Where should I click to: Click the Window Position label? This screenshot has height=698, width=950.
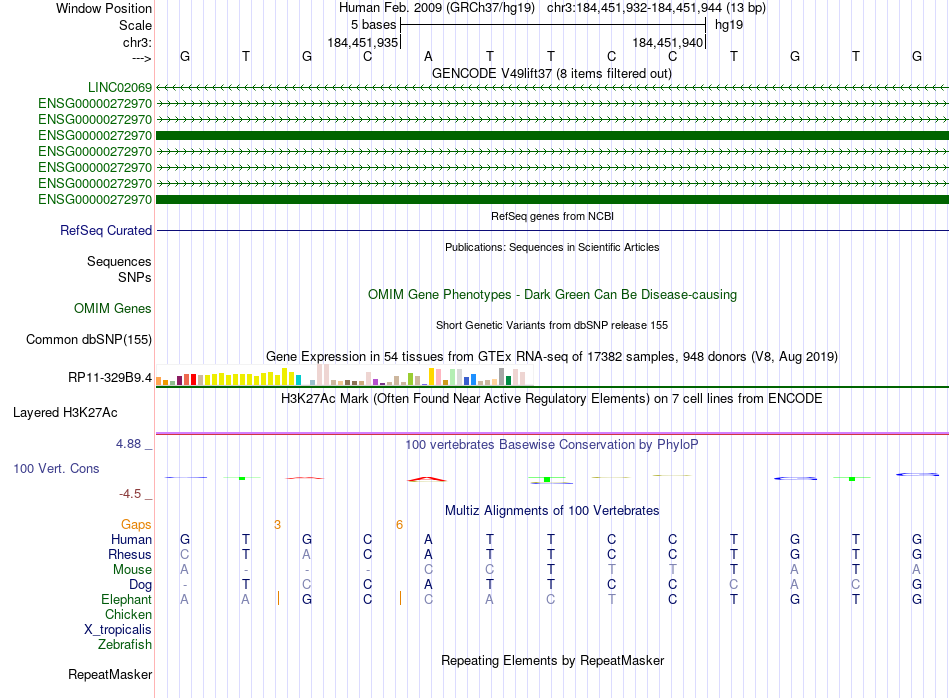point(104,8)
